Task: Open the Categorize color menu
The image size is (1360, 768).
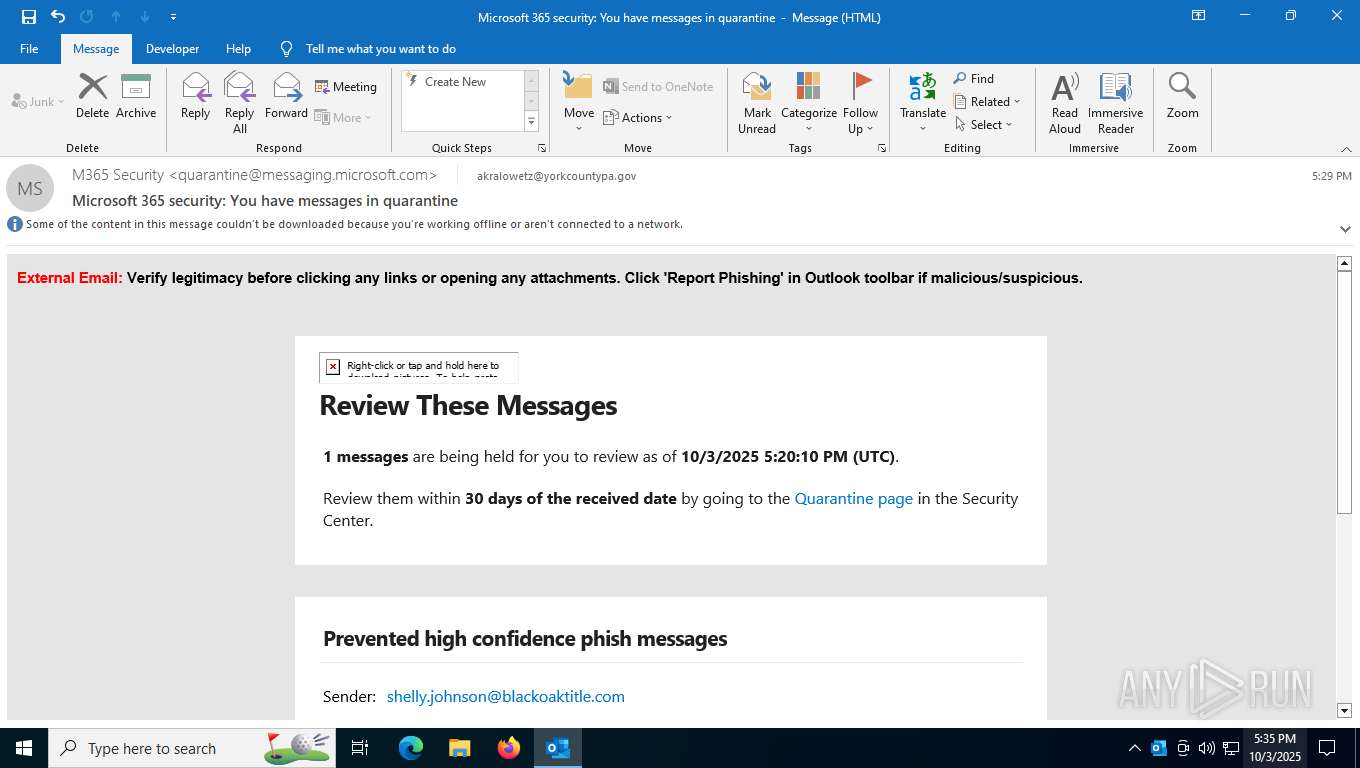Action: point(809,103)
